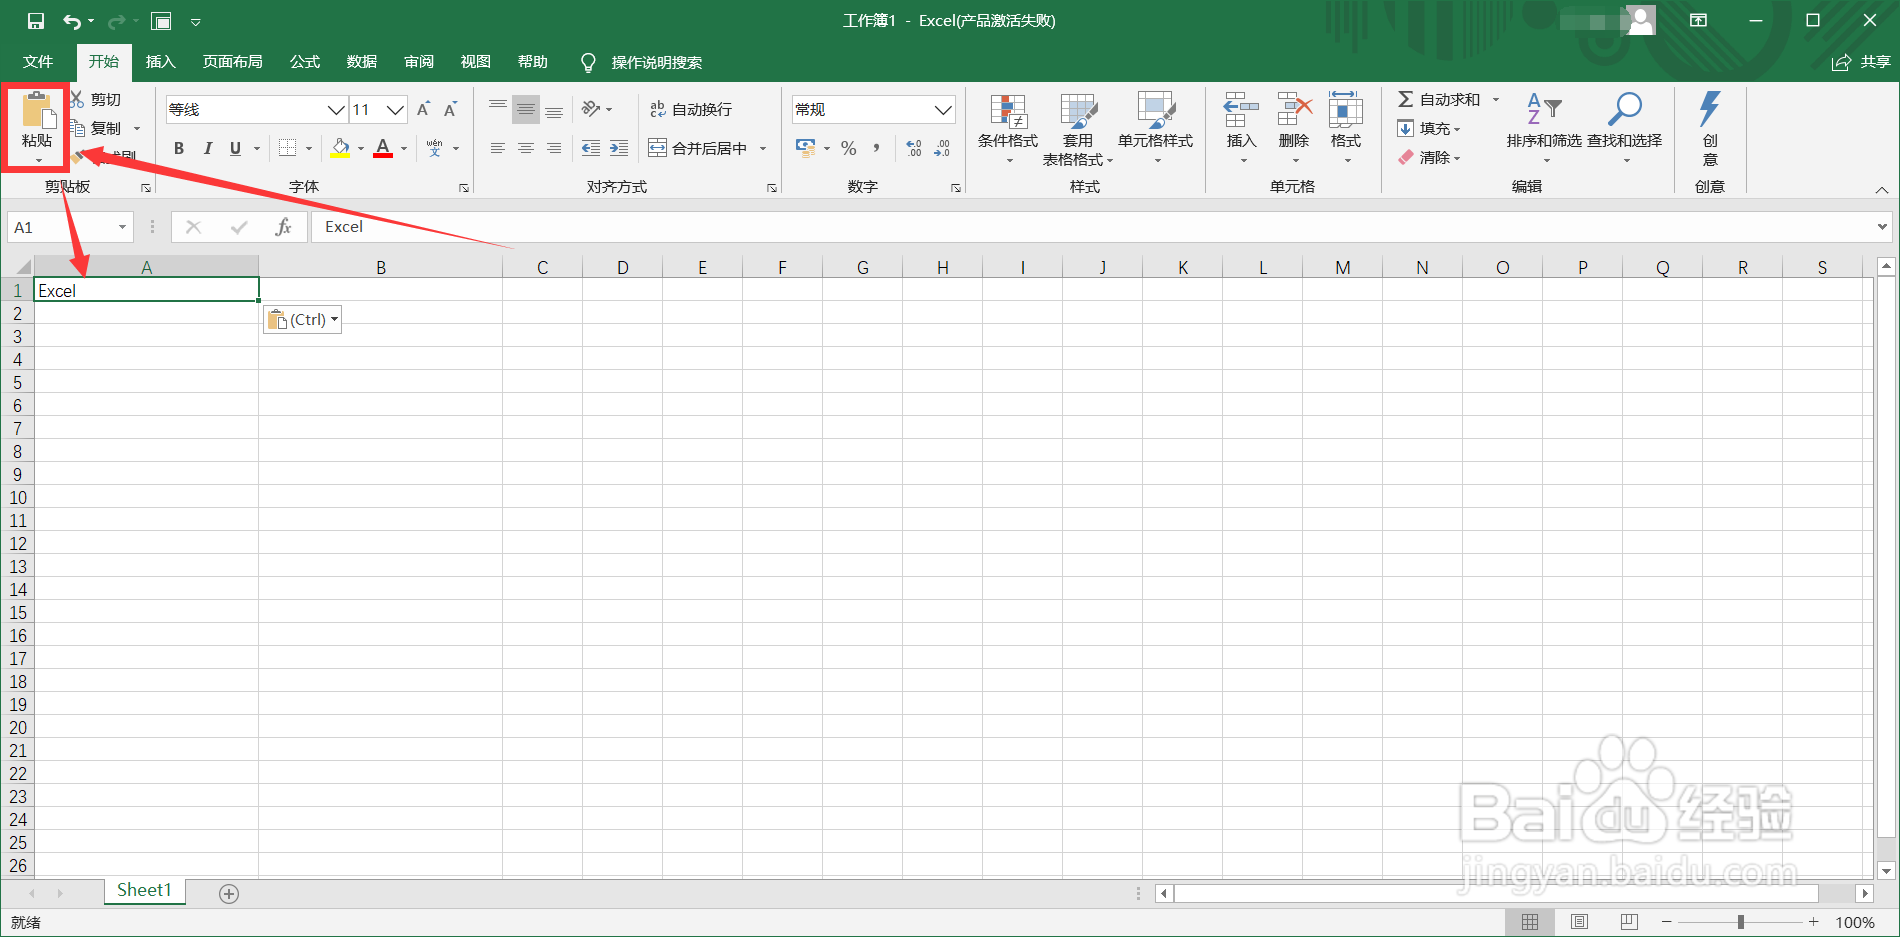Toggle Italic formatting
The width and height of the screenshot is (1900, 937).
click(x=207, y=148)
